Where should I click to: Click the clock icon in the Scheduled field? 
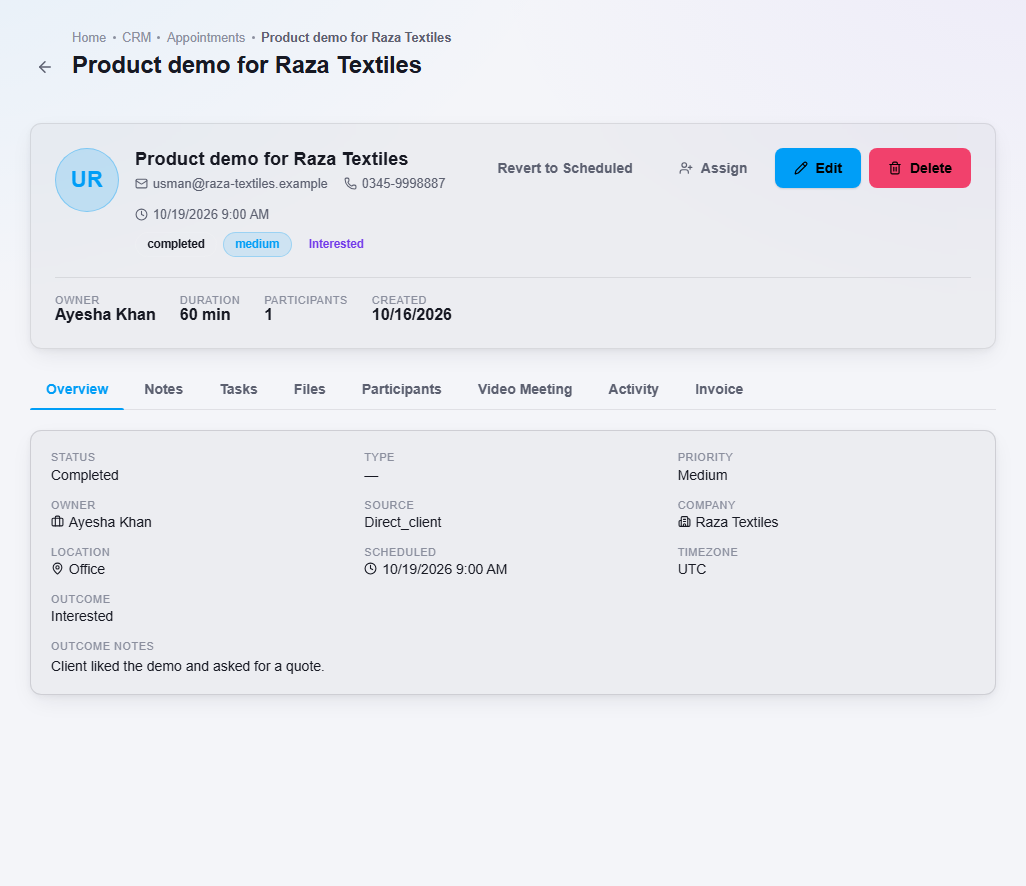point(370,569)
